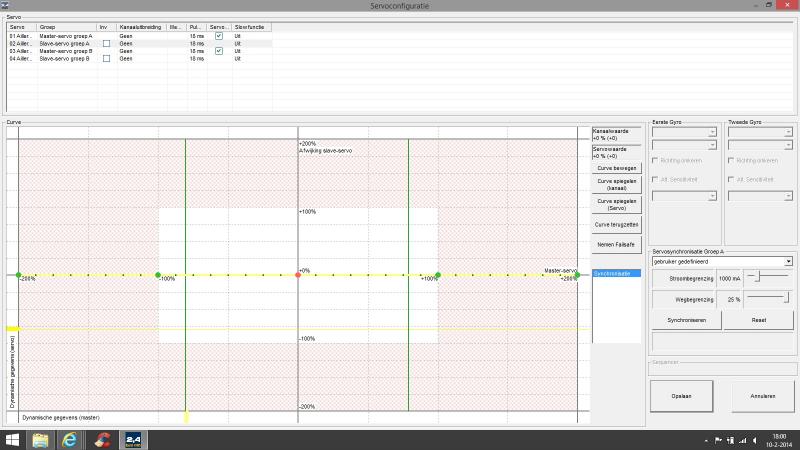This screenshot has height=450, width=800.
Task: Open the Windows Start button
Action: pyautogui.click(x=12, y=440)
